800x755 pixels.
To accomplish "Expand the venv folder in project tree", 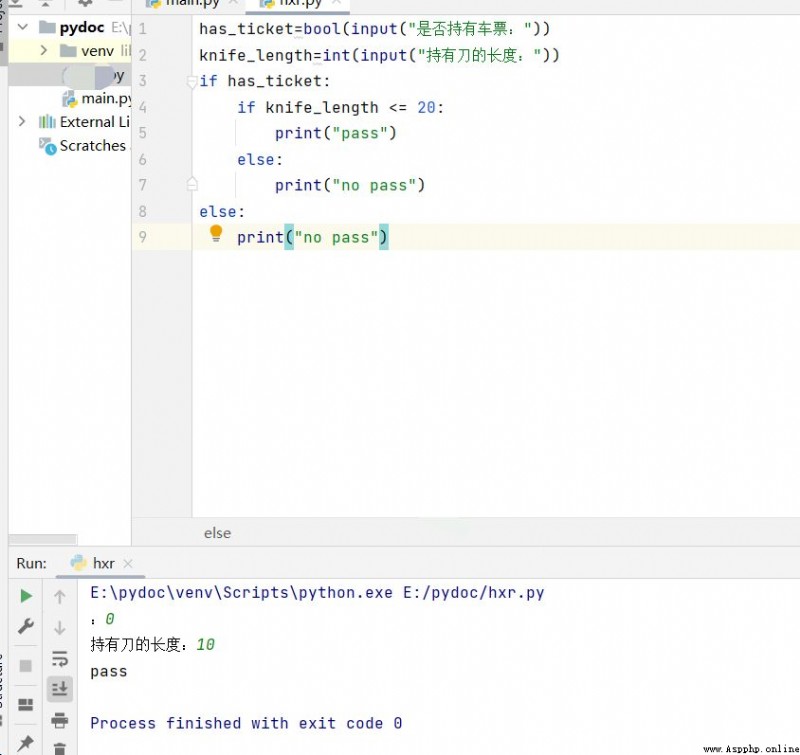I will (44, 51).
